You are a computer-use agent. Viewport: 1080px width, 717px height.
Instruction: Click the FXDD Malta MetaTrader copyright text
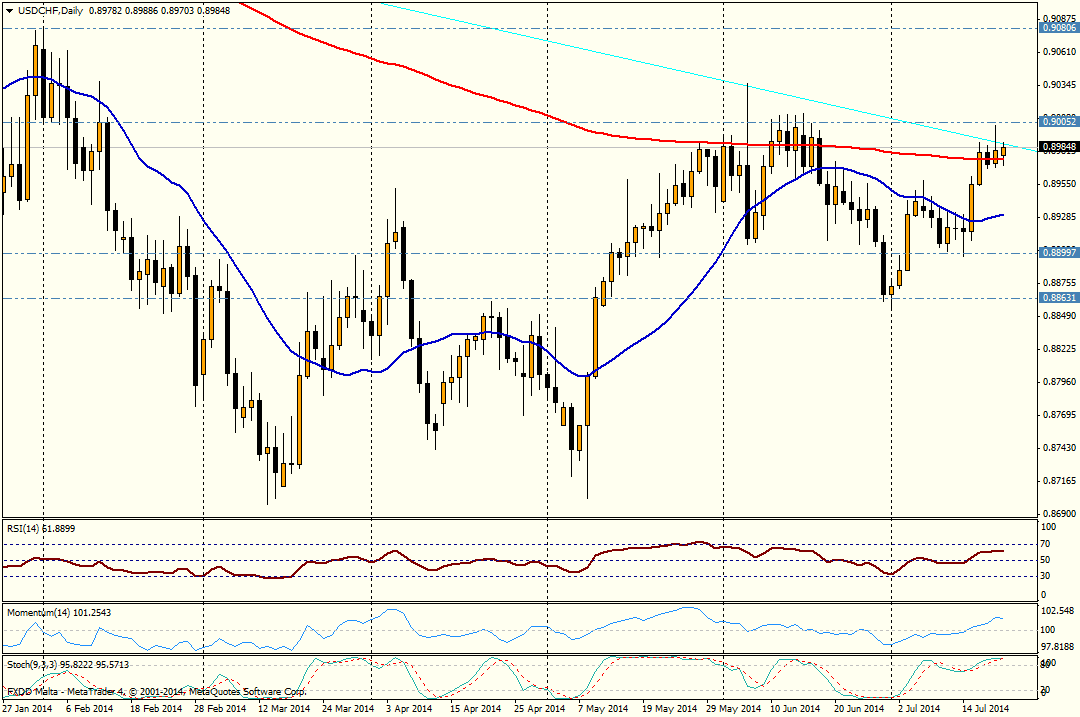(156, 691)
